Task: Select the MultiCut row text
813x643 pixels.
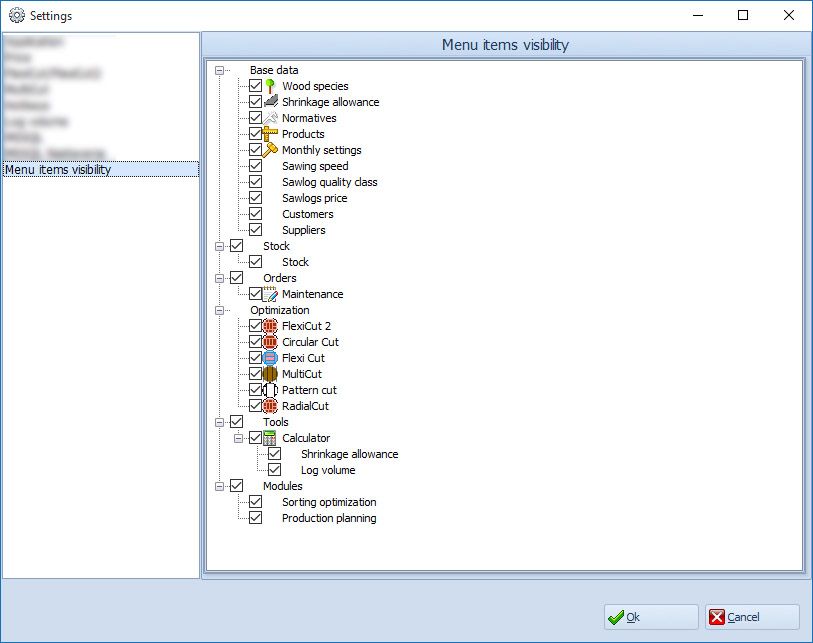Action: (302, 374)
